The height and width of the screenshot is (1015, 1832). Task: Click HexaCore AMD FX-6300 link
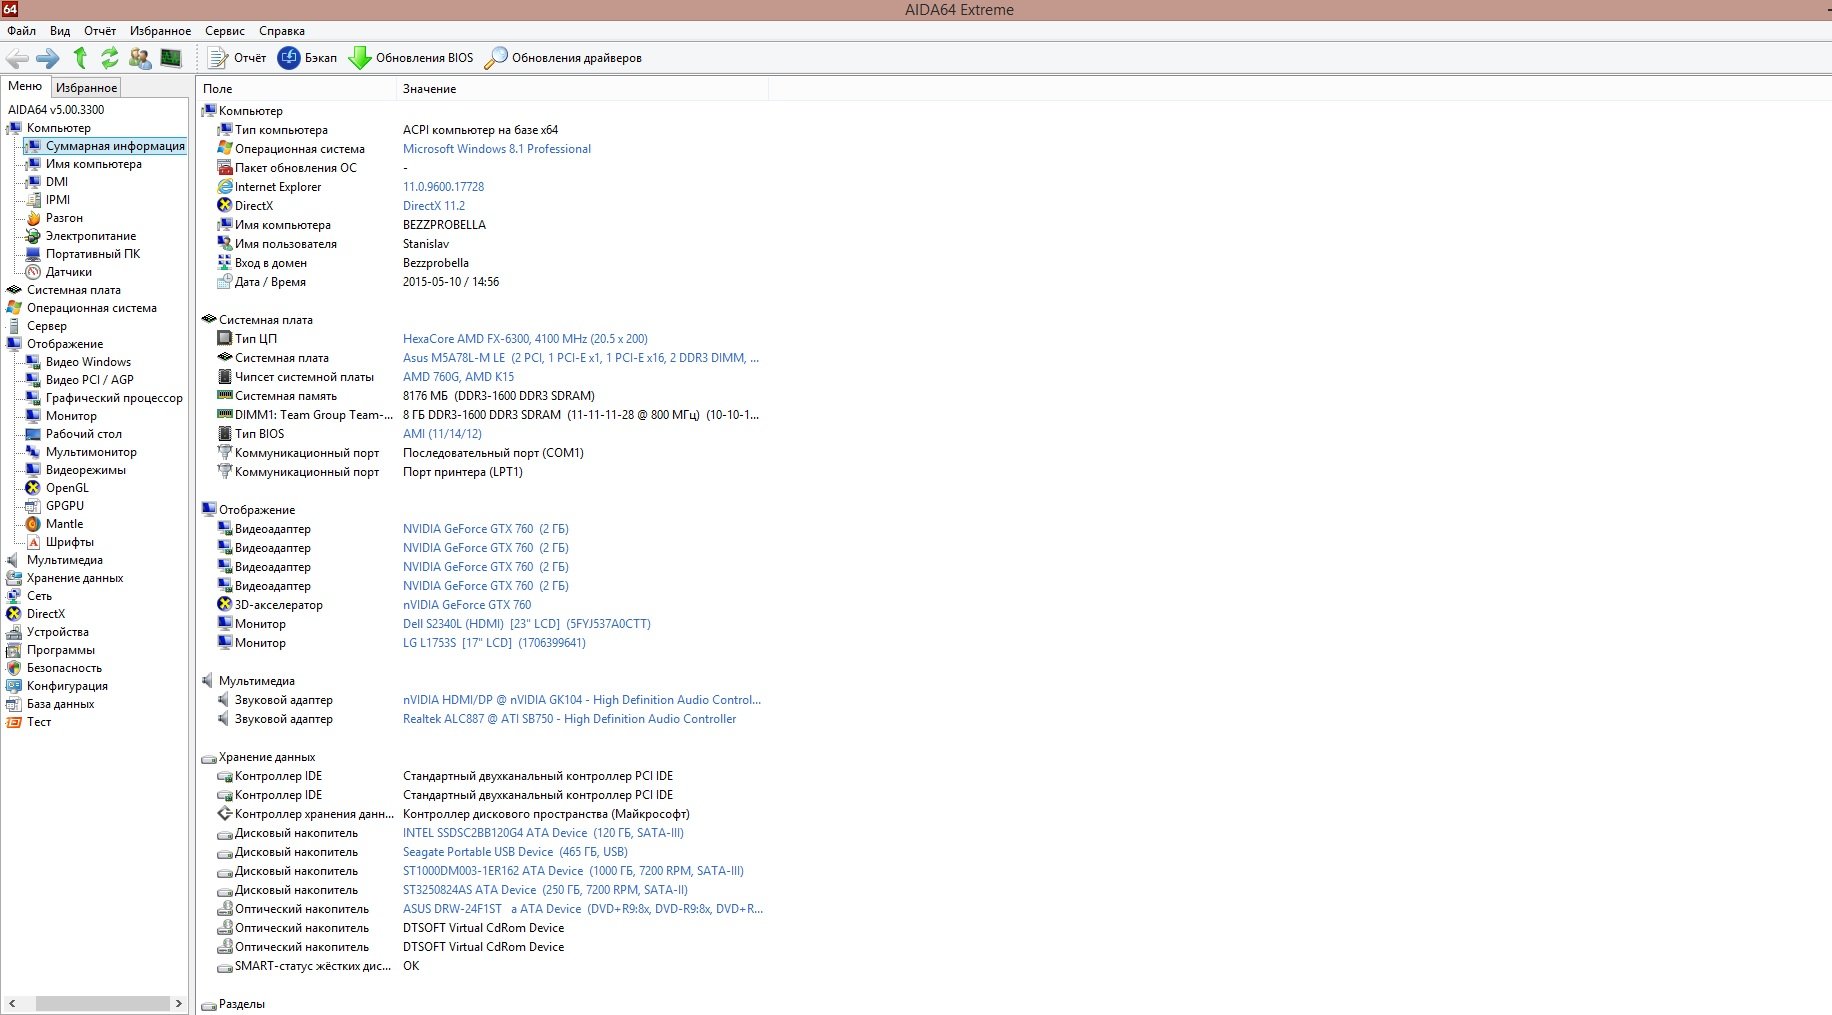[525, 339]
